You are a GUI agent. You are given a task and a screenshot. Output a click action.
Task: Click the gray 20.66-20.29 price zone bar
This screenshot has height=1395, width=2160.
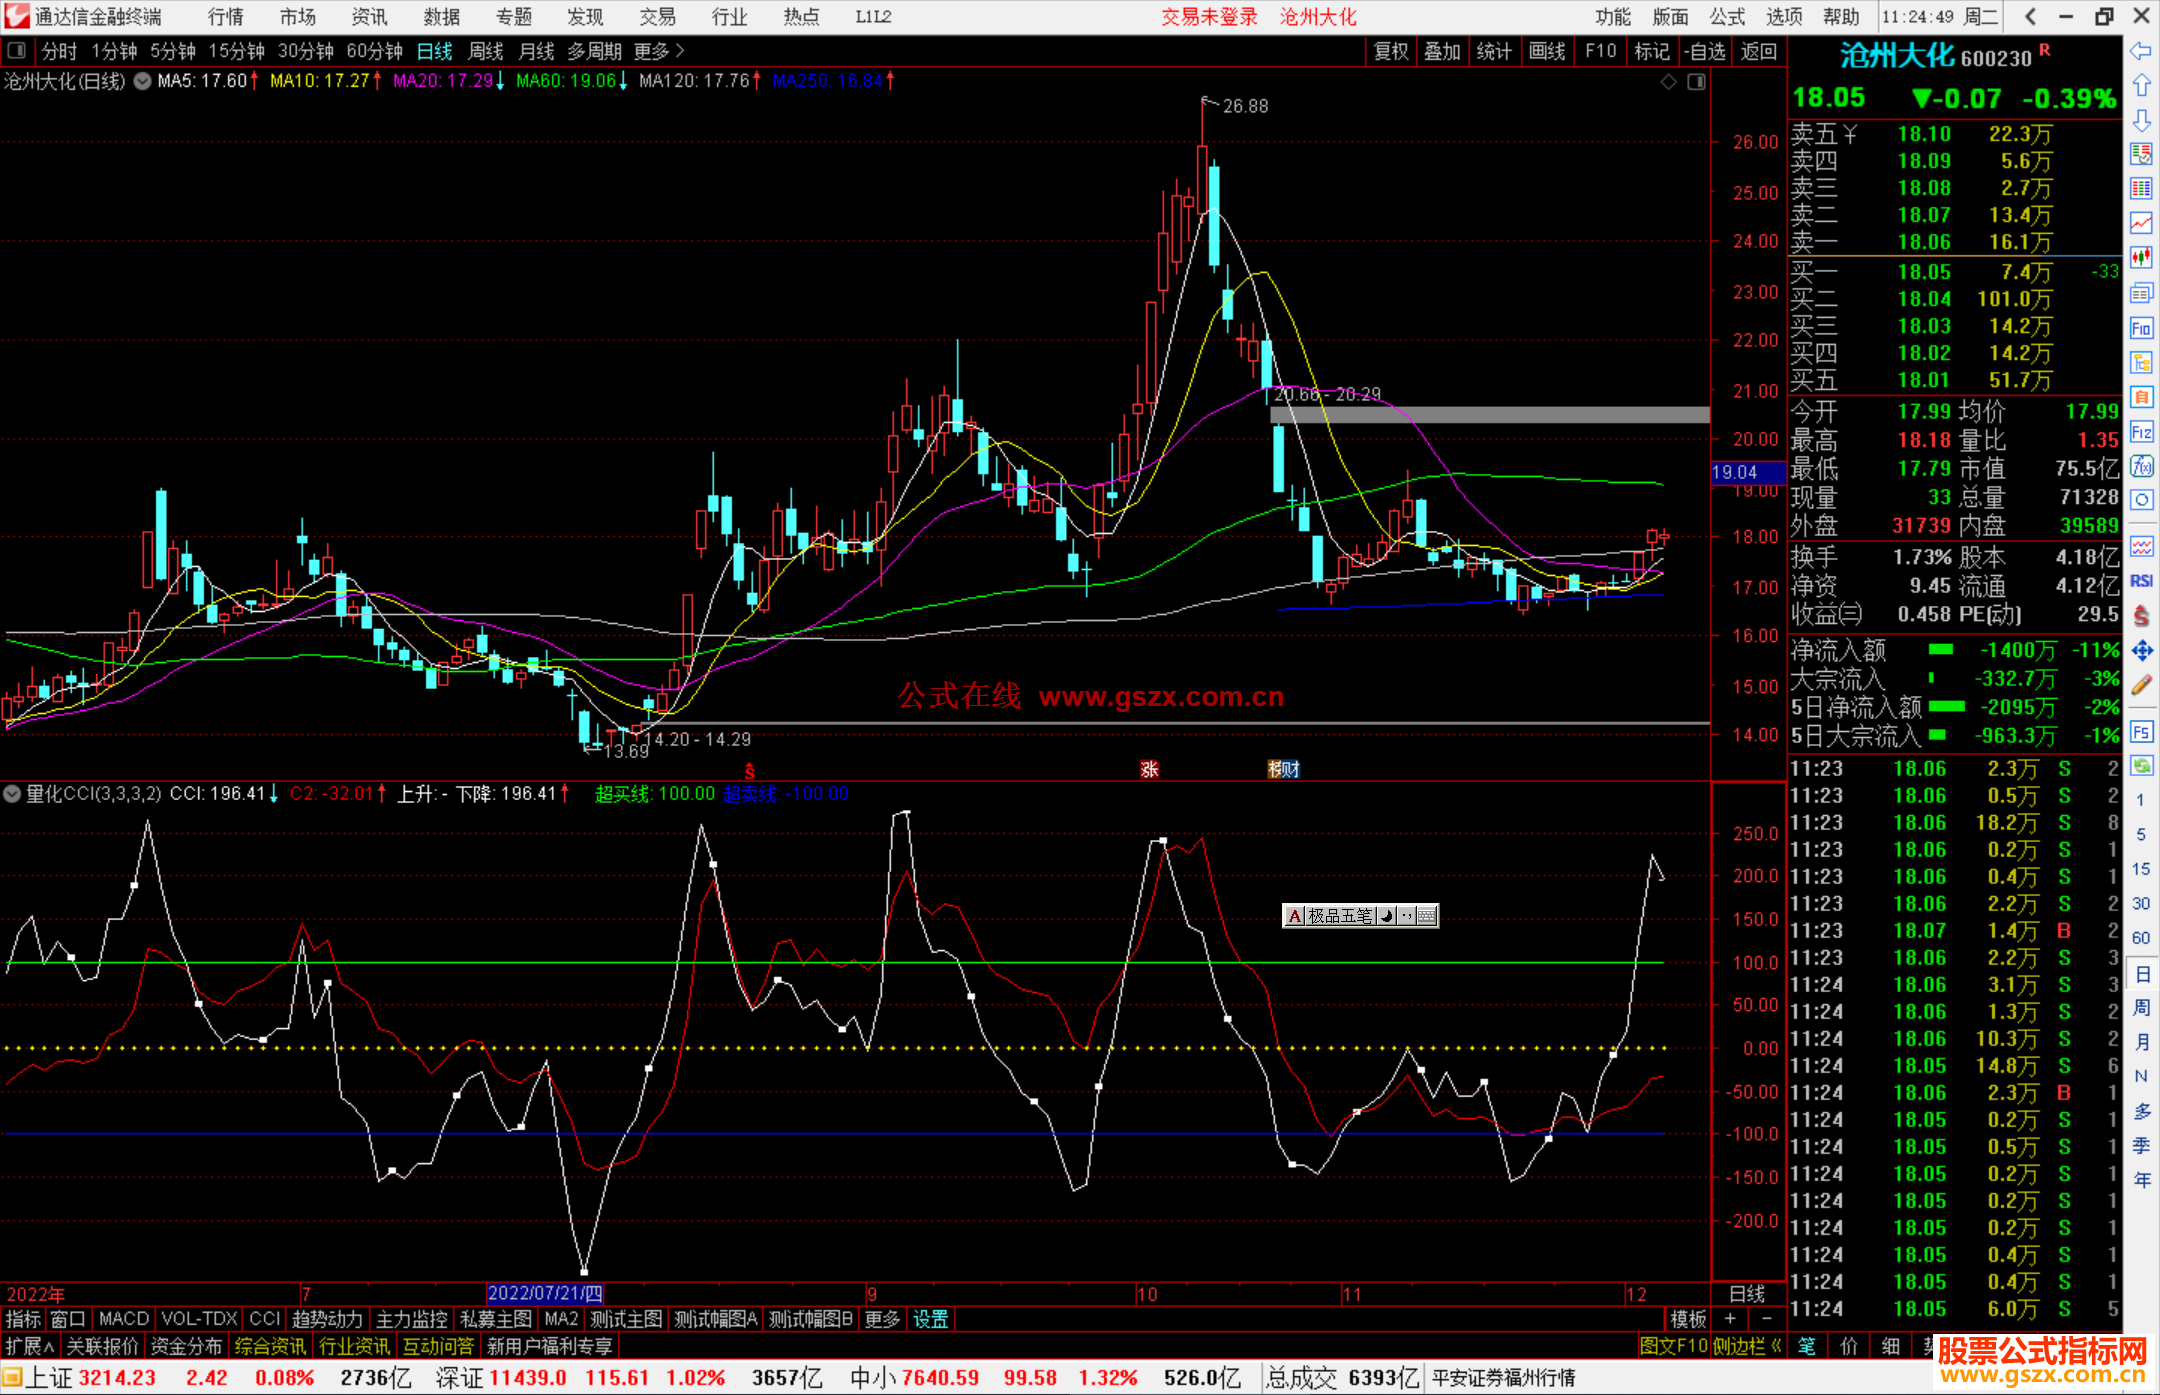[1489, 414]
